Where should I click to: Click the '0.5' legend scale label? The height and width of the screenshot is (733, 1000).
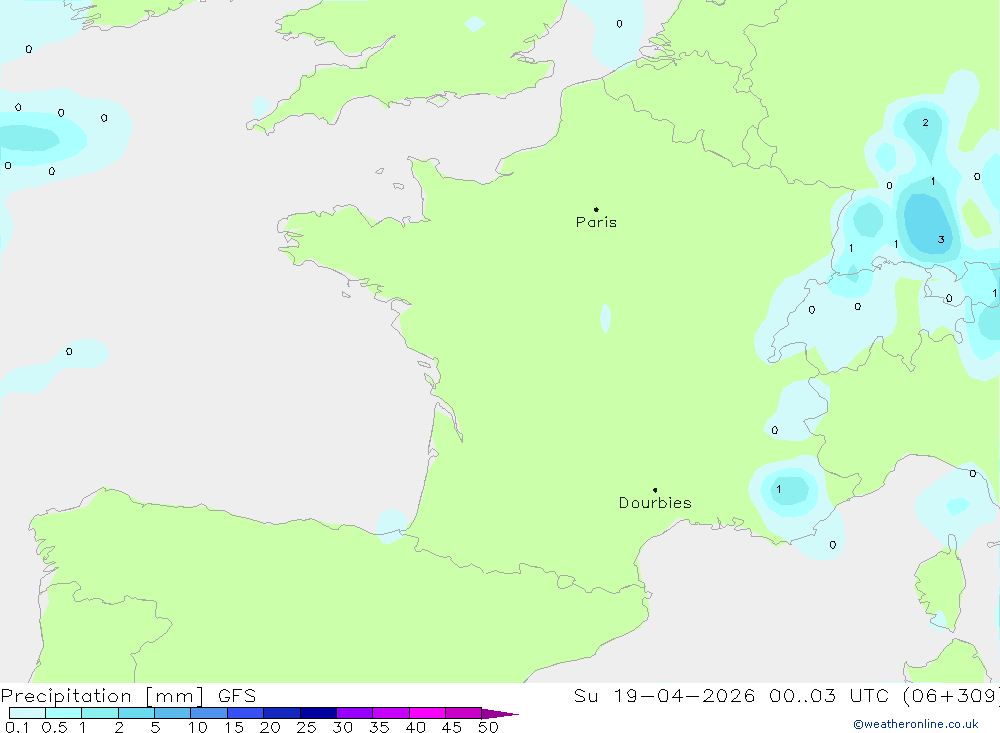click(x=54, y=727)
